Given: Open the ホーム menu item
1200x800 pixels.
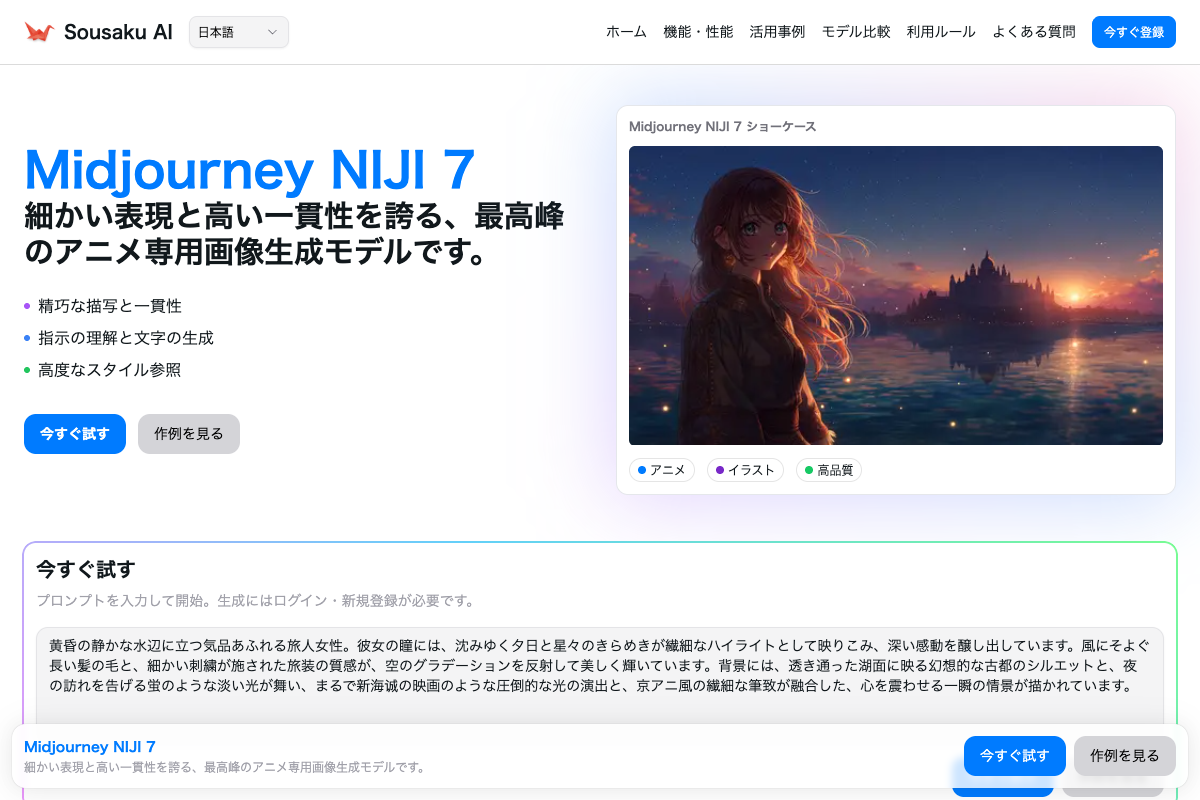Looking at the screenshot, I should click(x=626, y=32).
